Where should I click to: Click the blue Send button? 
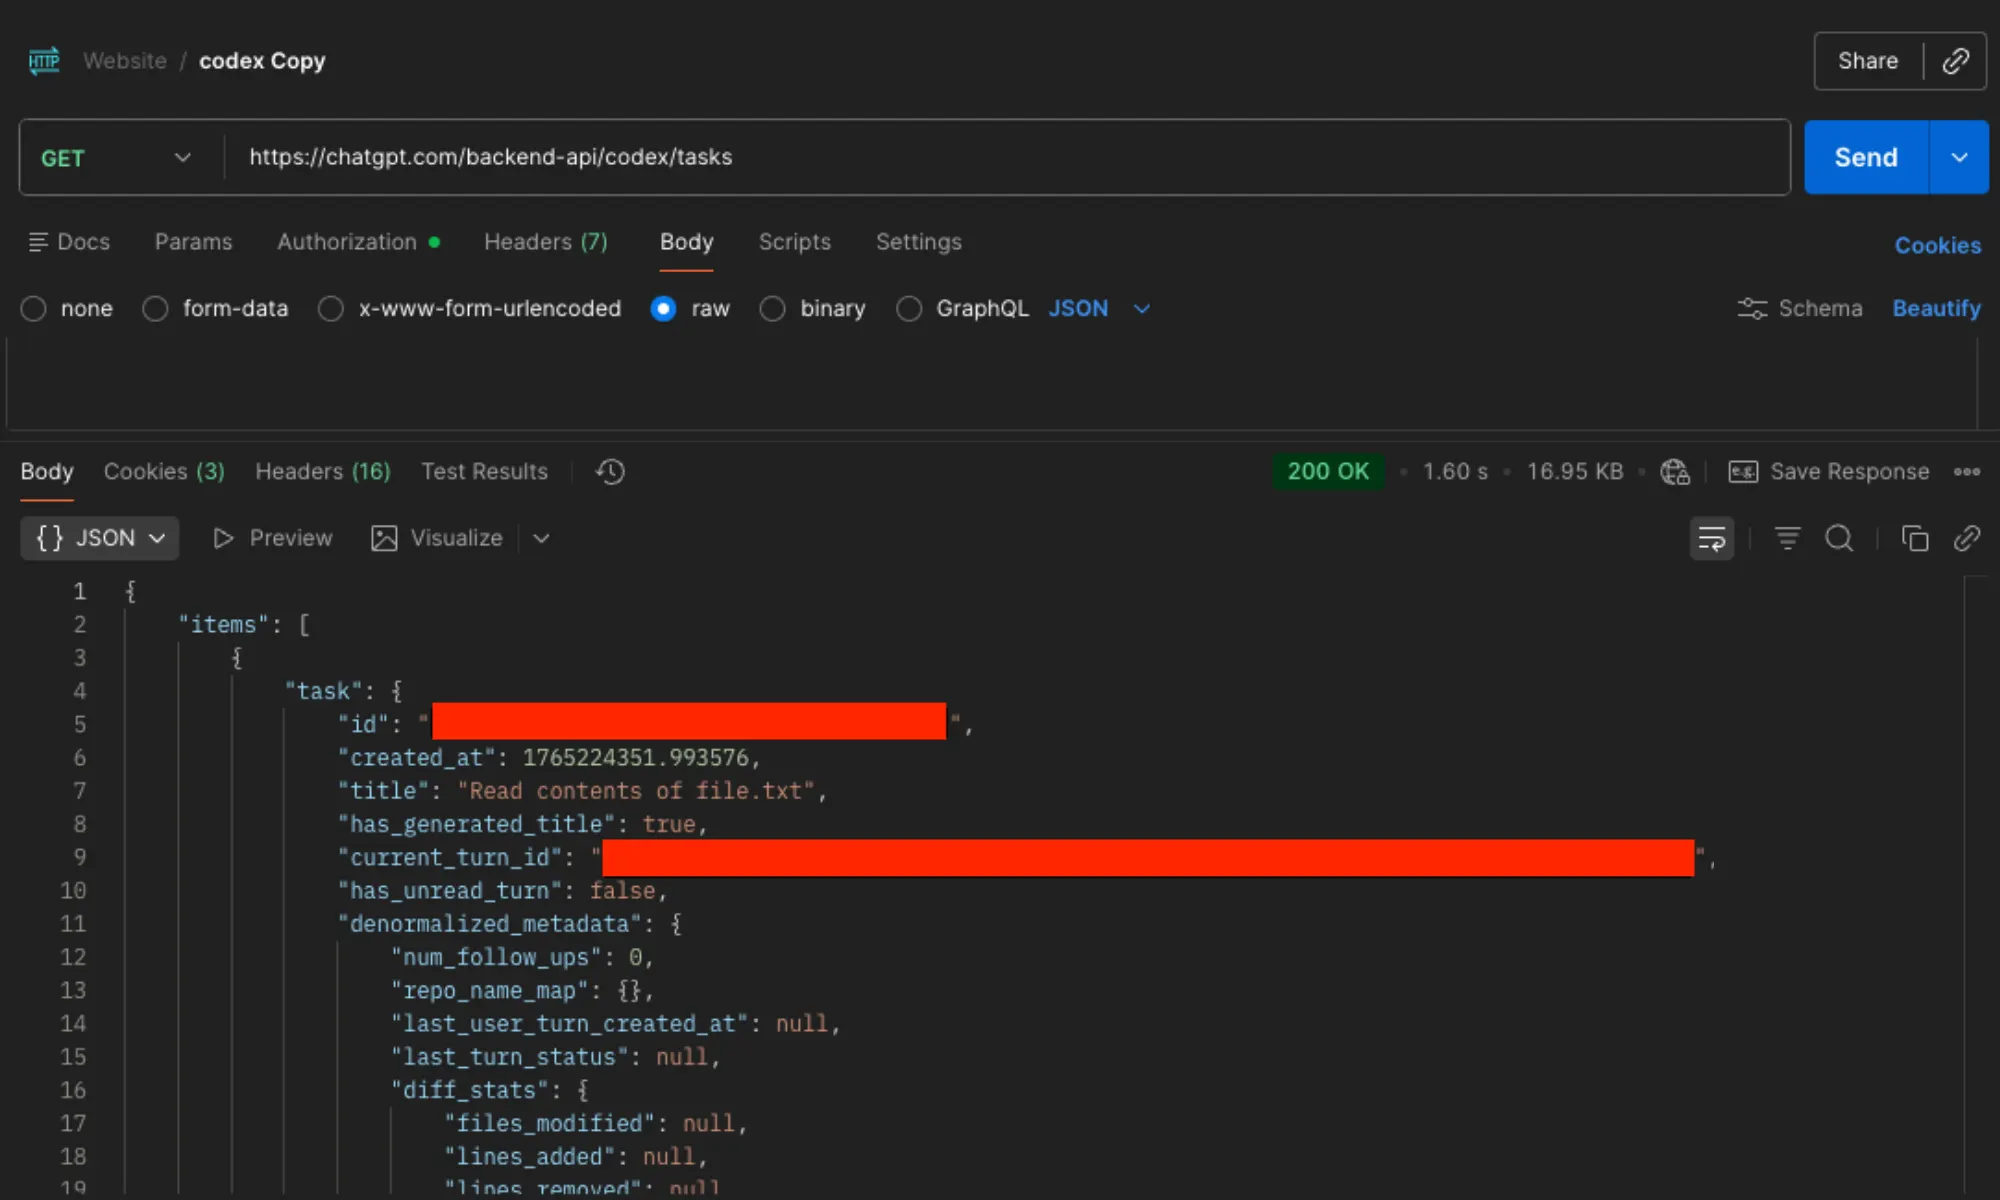point(1866,157)
